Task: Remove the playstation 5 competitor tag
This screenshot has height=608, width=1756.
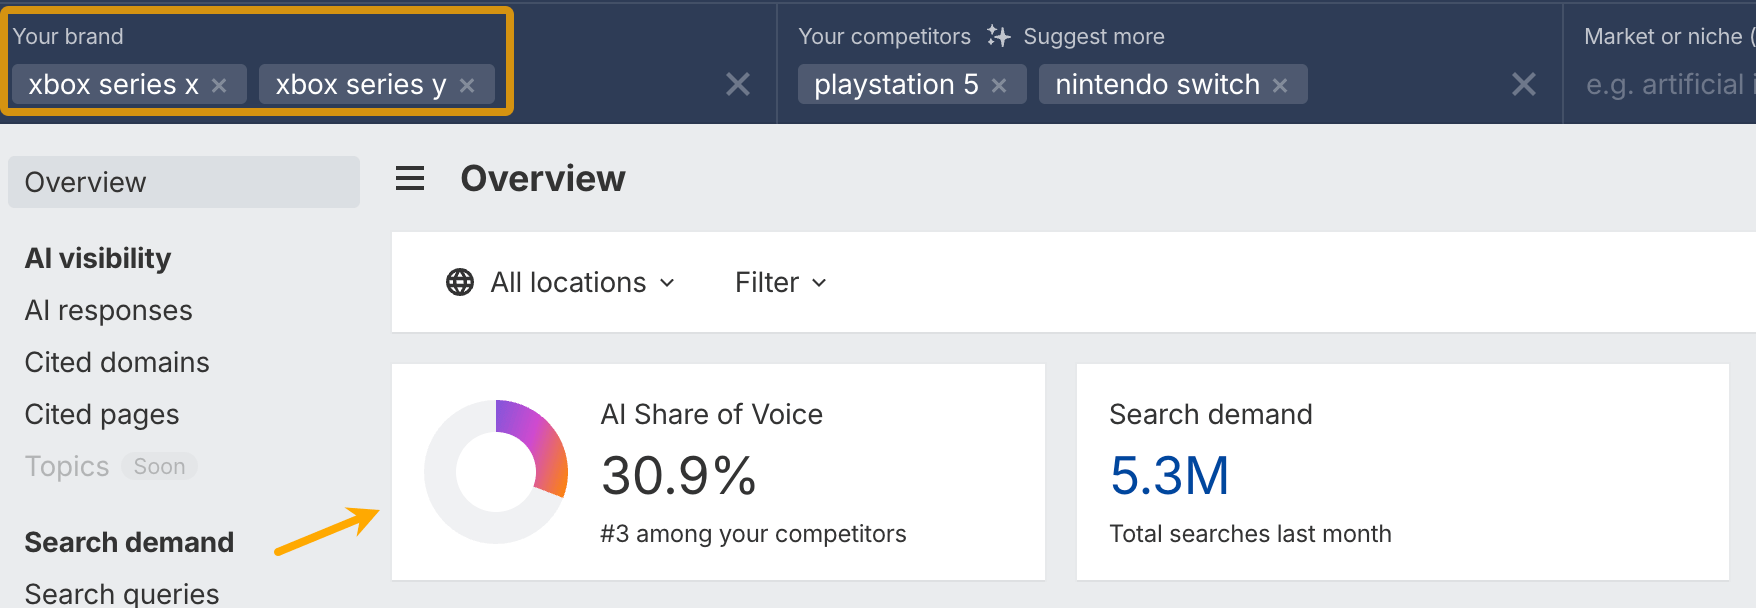Action: (x=999, y=86)
